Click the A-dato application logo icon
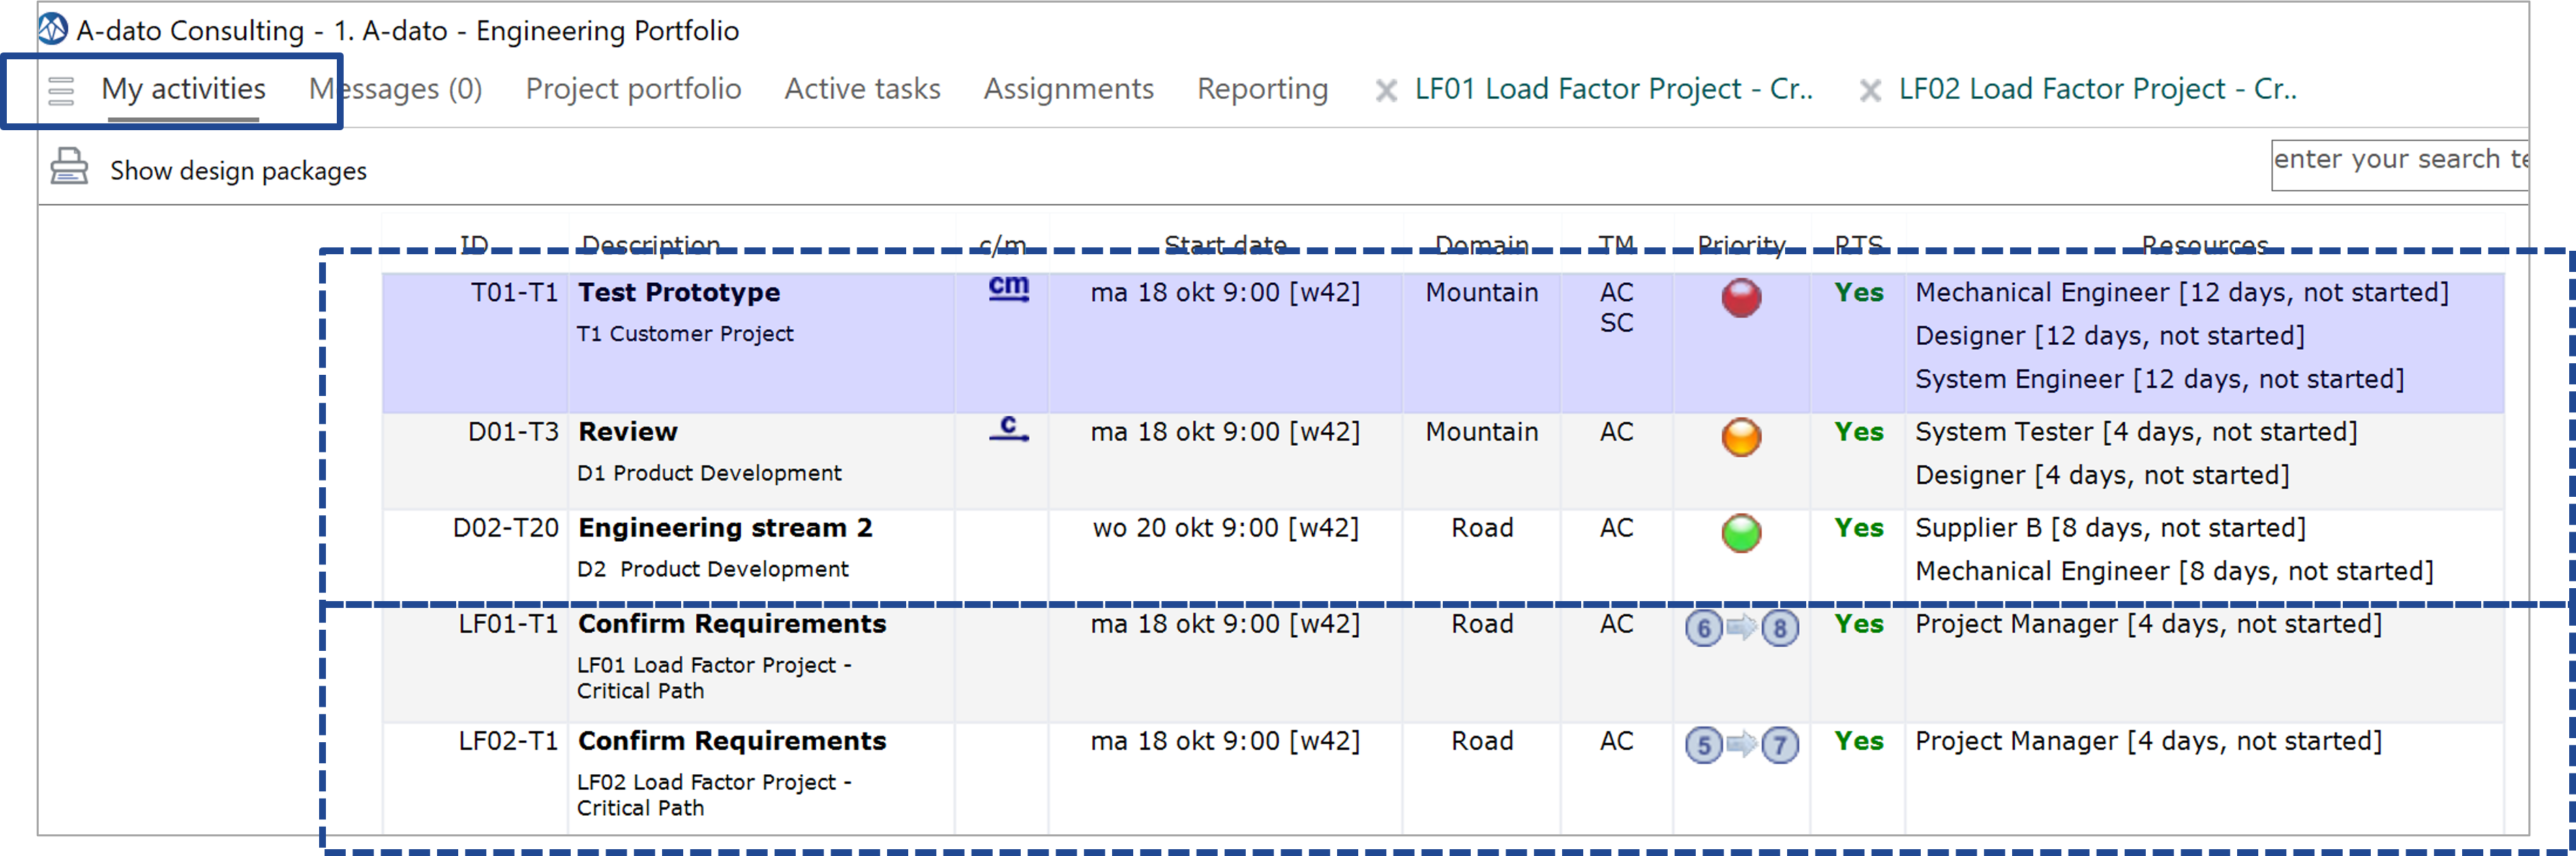 point(53,29)
